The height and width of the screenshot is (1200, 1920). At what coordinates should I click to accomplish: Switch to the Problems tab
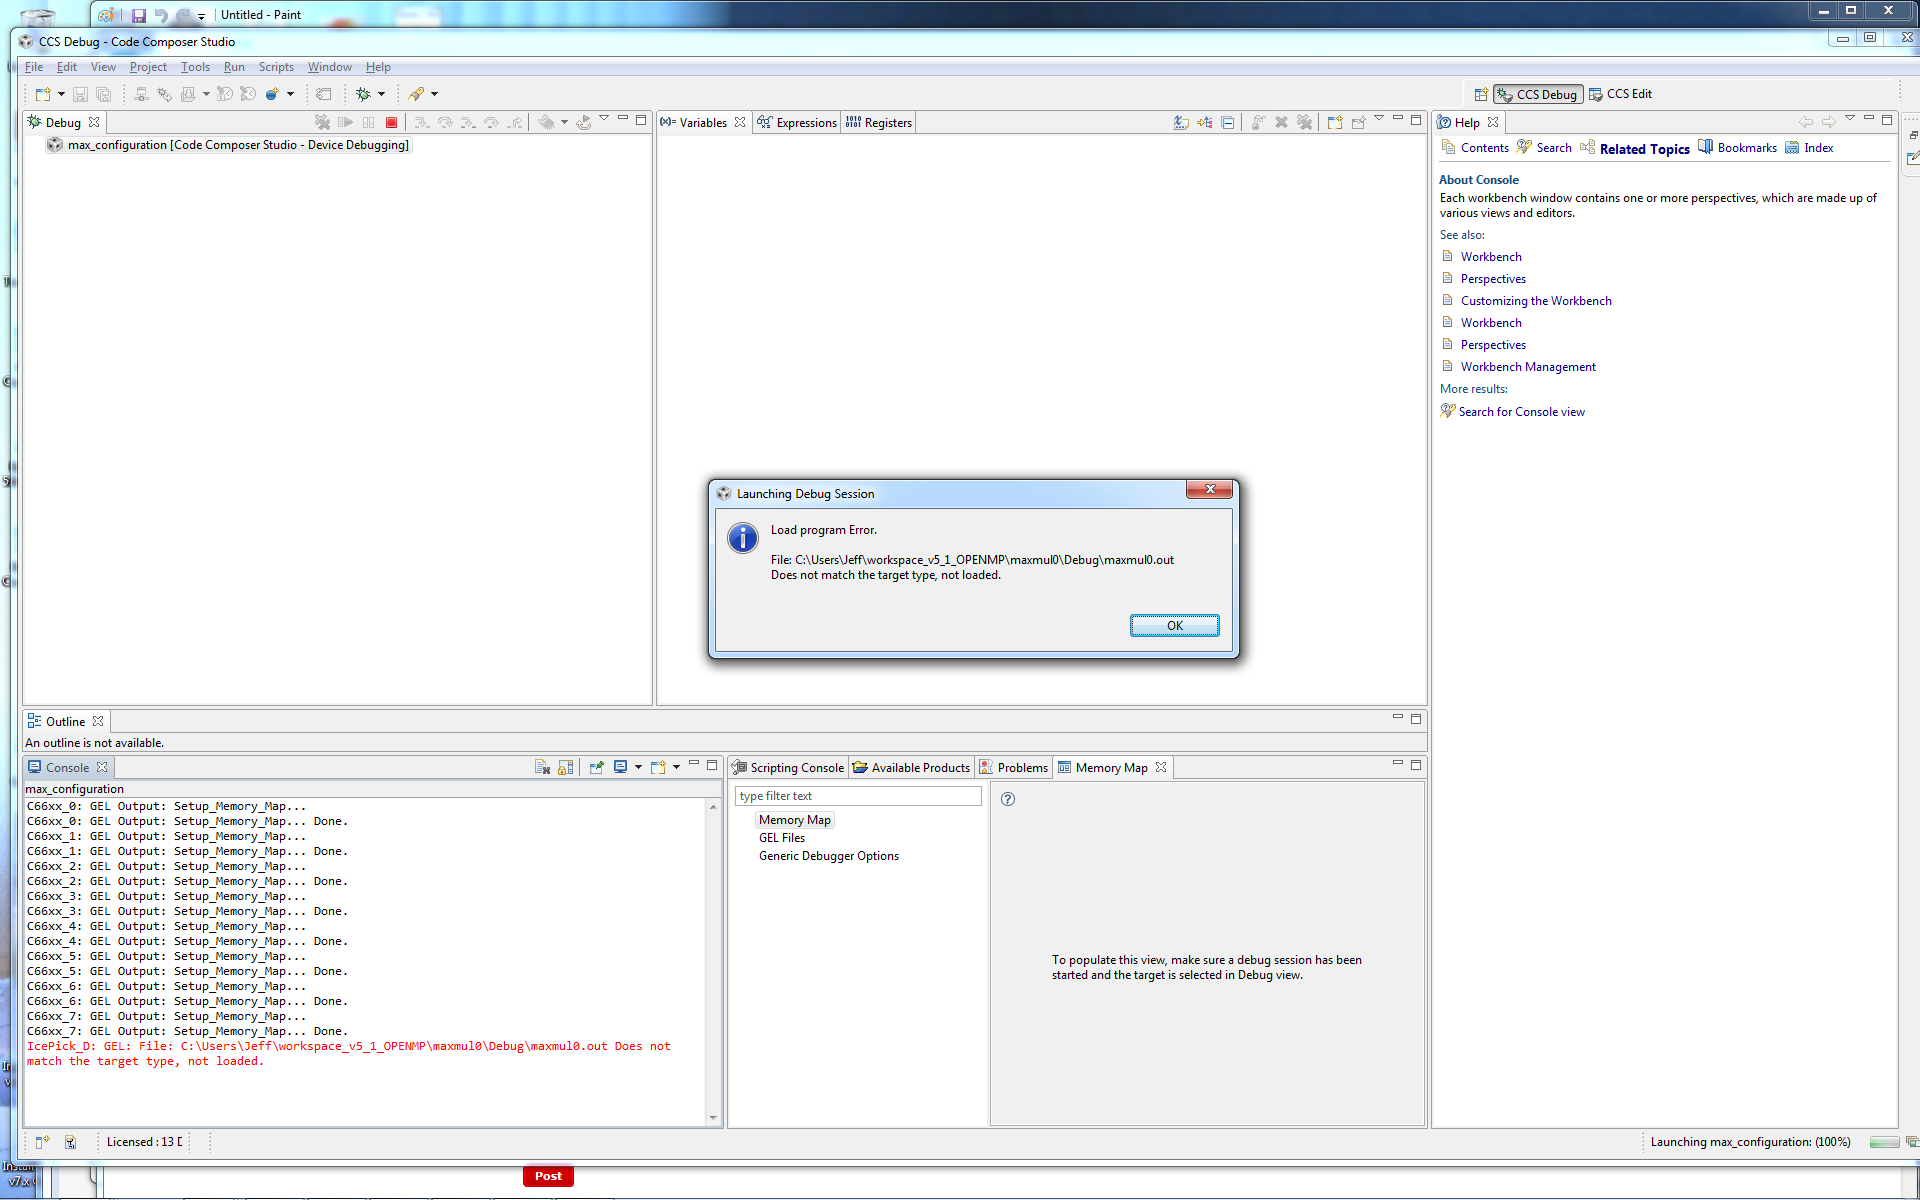tap(1014, 767)
